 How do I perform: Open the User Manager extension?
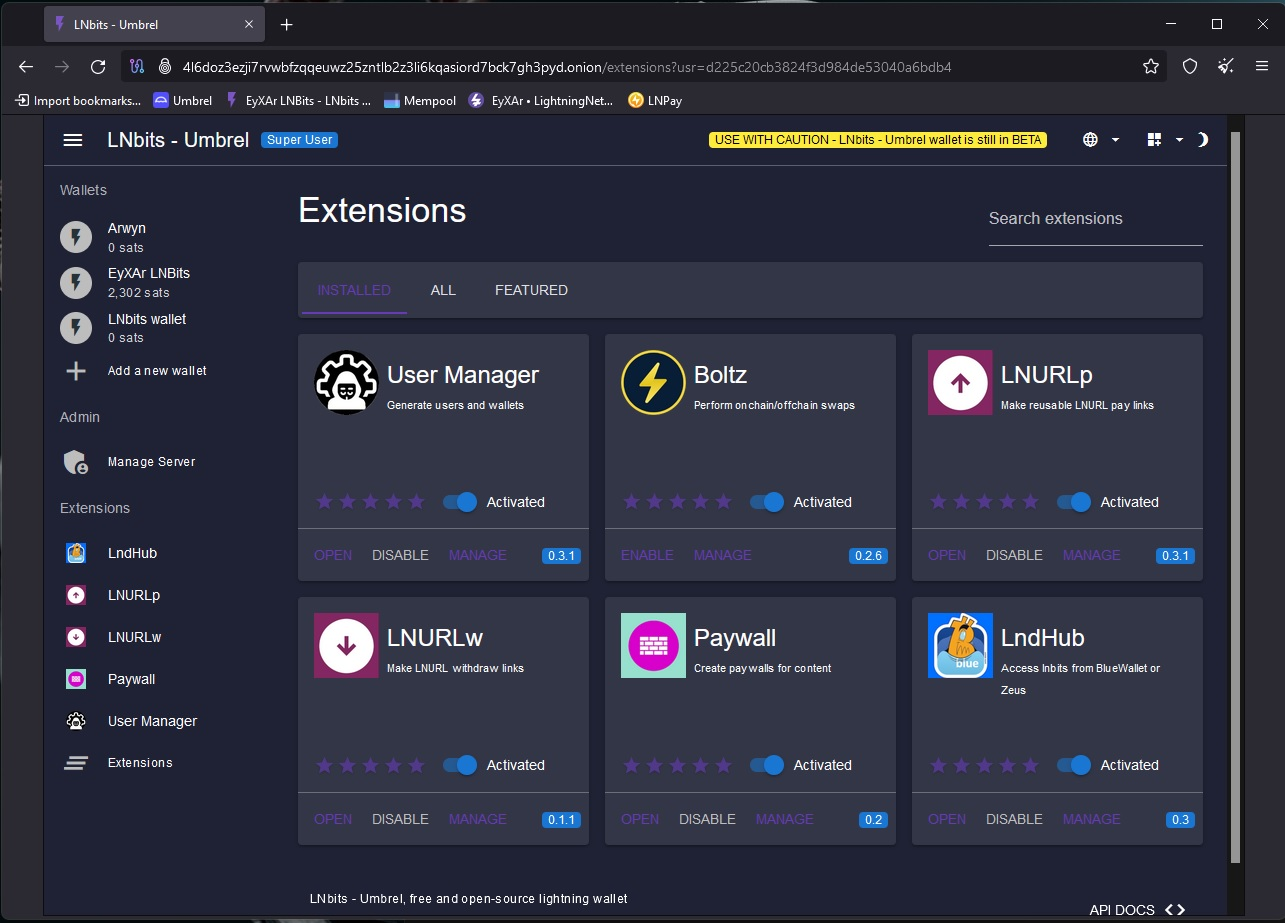(333, 555)
